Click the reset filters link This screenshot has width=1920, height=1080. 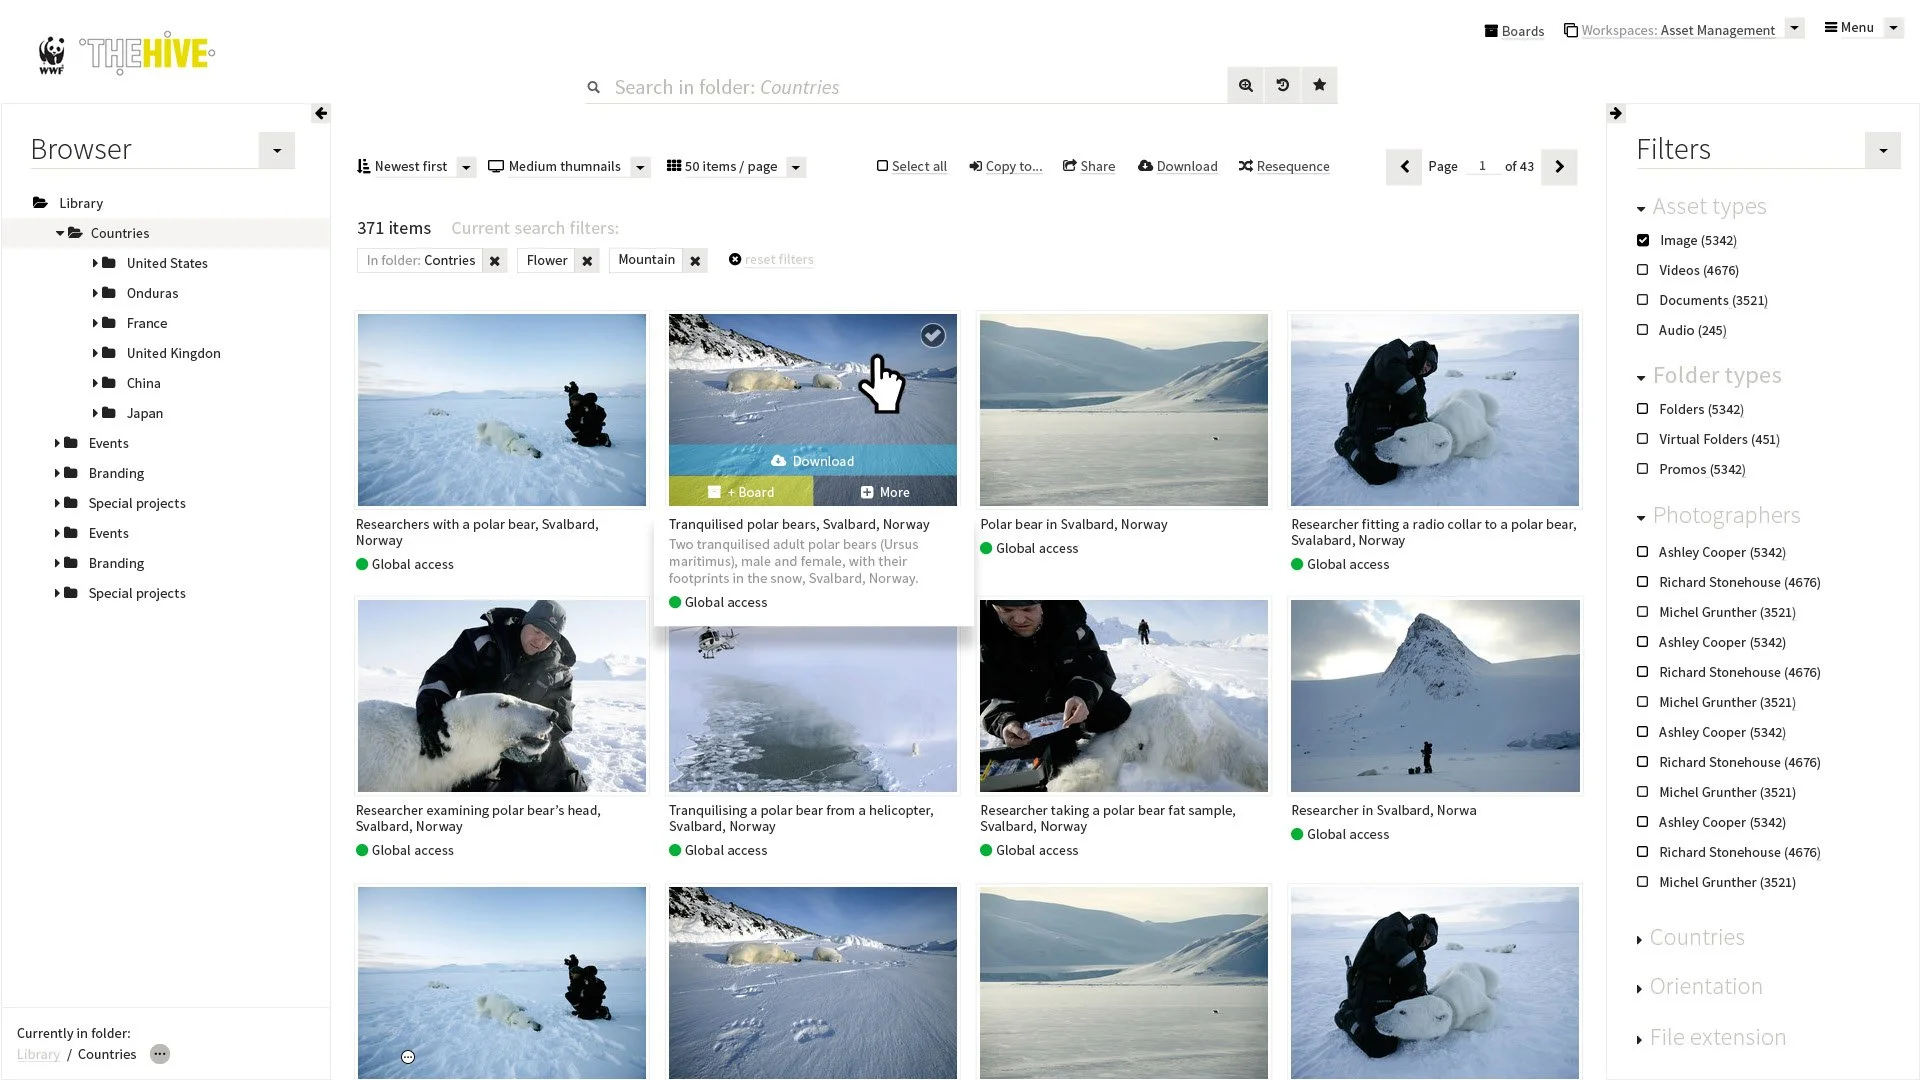click(778, 260)
